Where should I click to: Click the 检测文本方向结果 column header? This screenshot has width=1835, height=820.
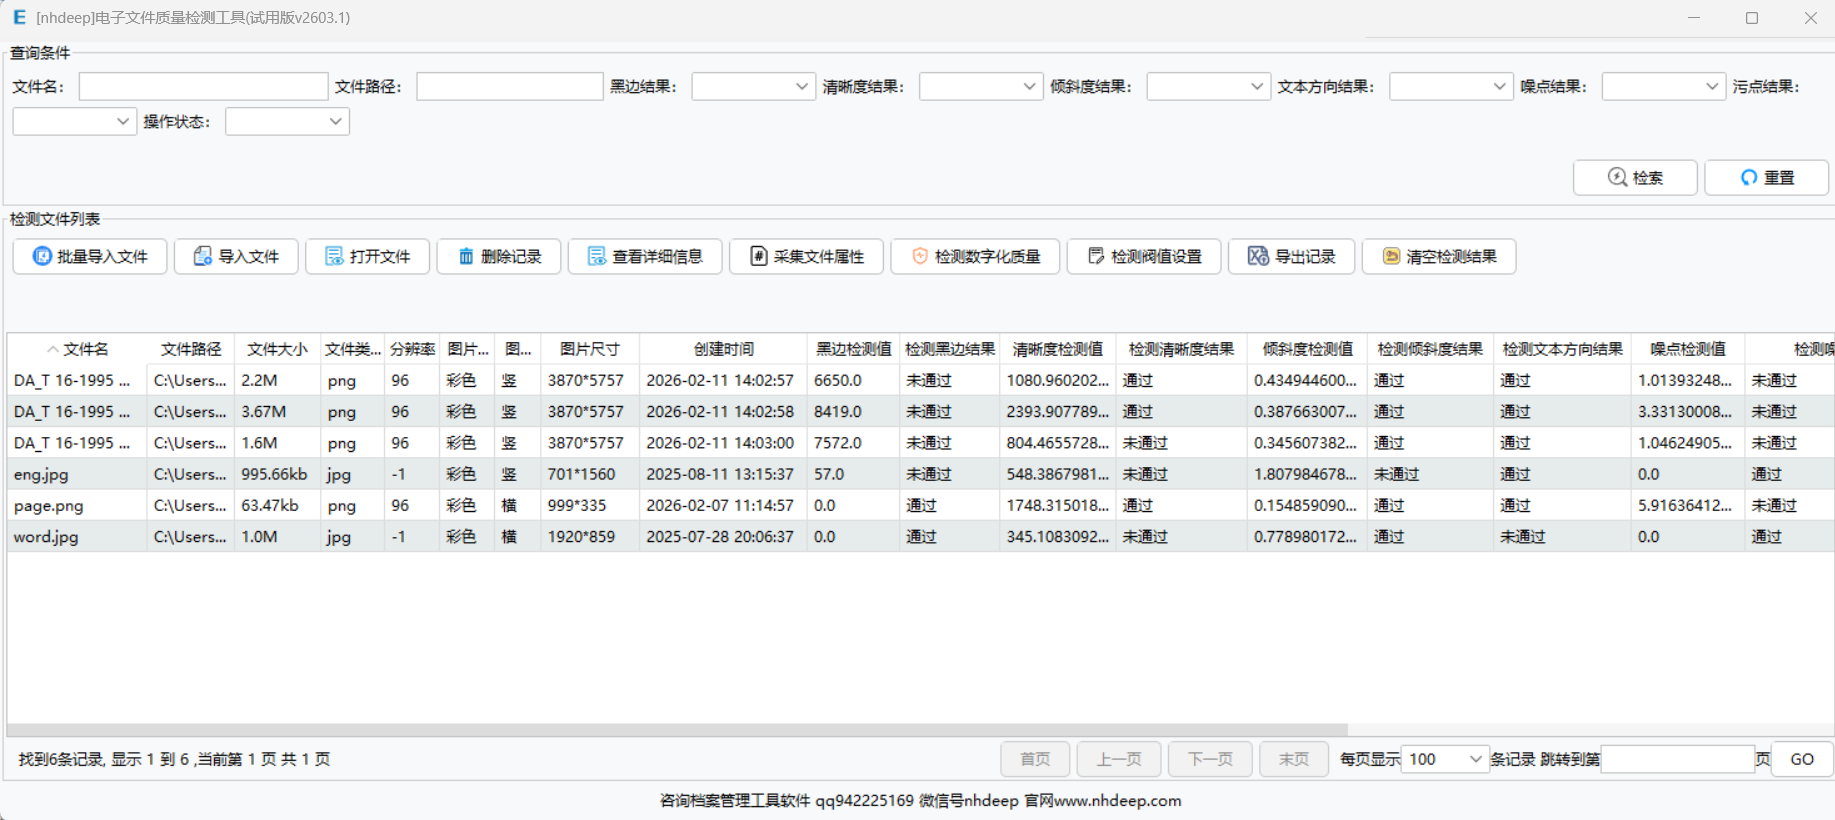1563,349
